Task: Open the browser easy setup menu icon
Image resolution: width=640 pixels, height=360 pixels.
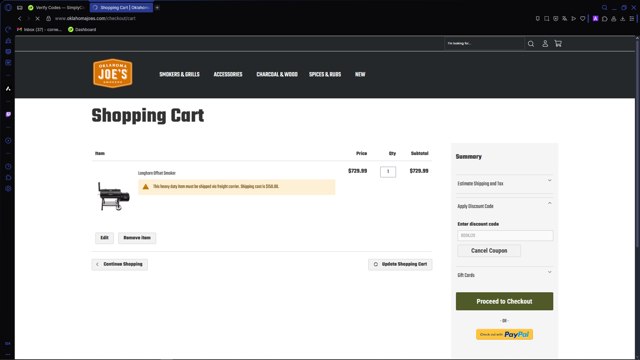Action: click(x=631, y=18)
